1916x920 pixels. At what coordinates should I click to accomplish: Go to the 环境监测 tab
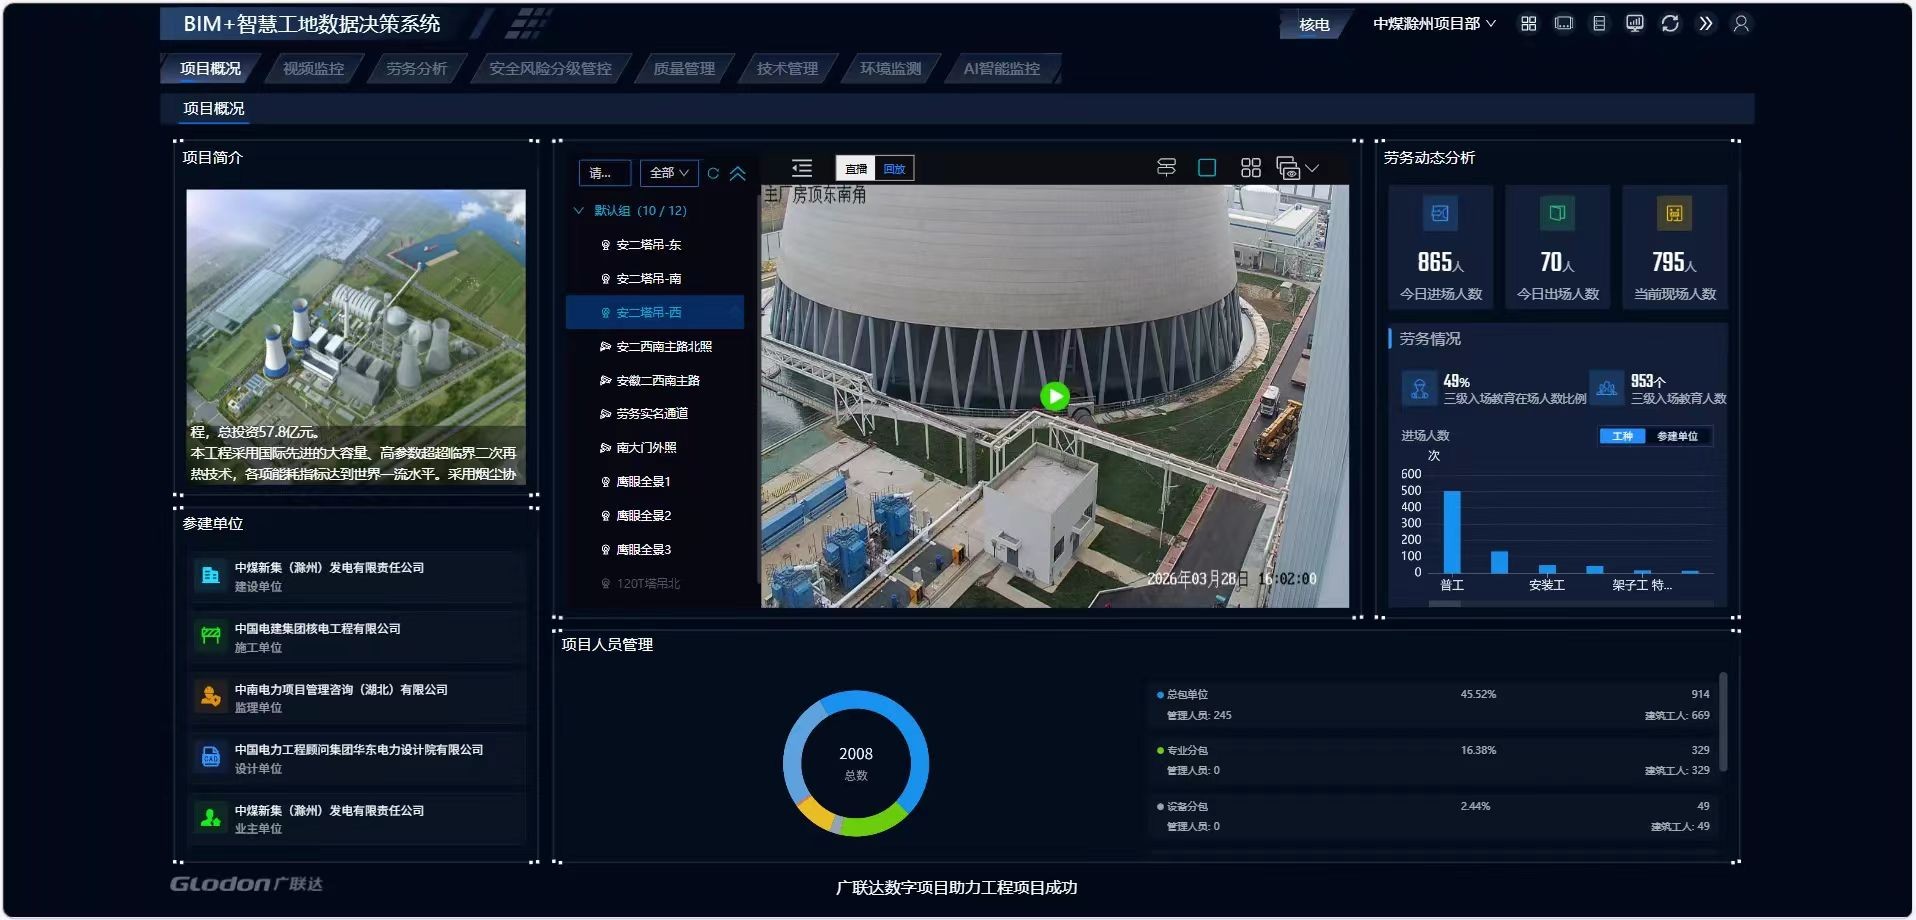(890, 69)
